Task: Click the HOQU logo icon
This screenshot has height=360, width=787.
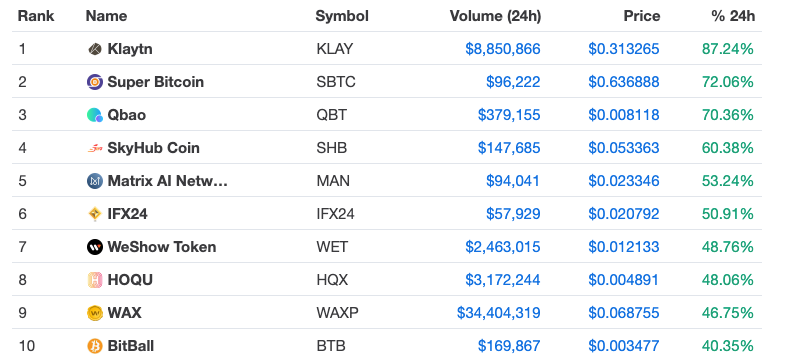Action: [94, 280]
